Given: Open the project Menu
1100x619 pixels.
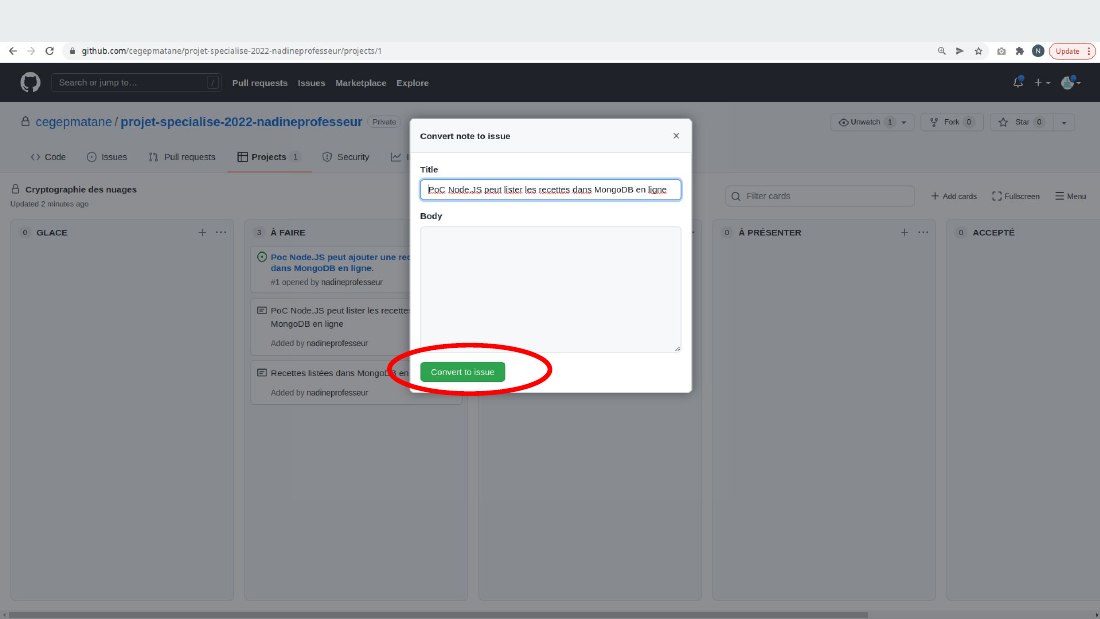Looking at the screenshot, I should [x=1071, y=196].
